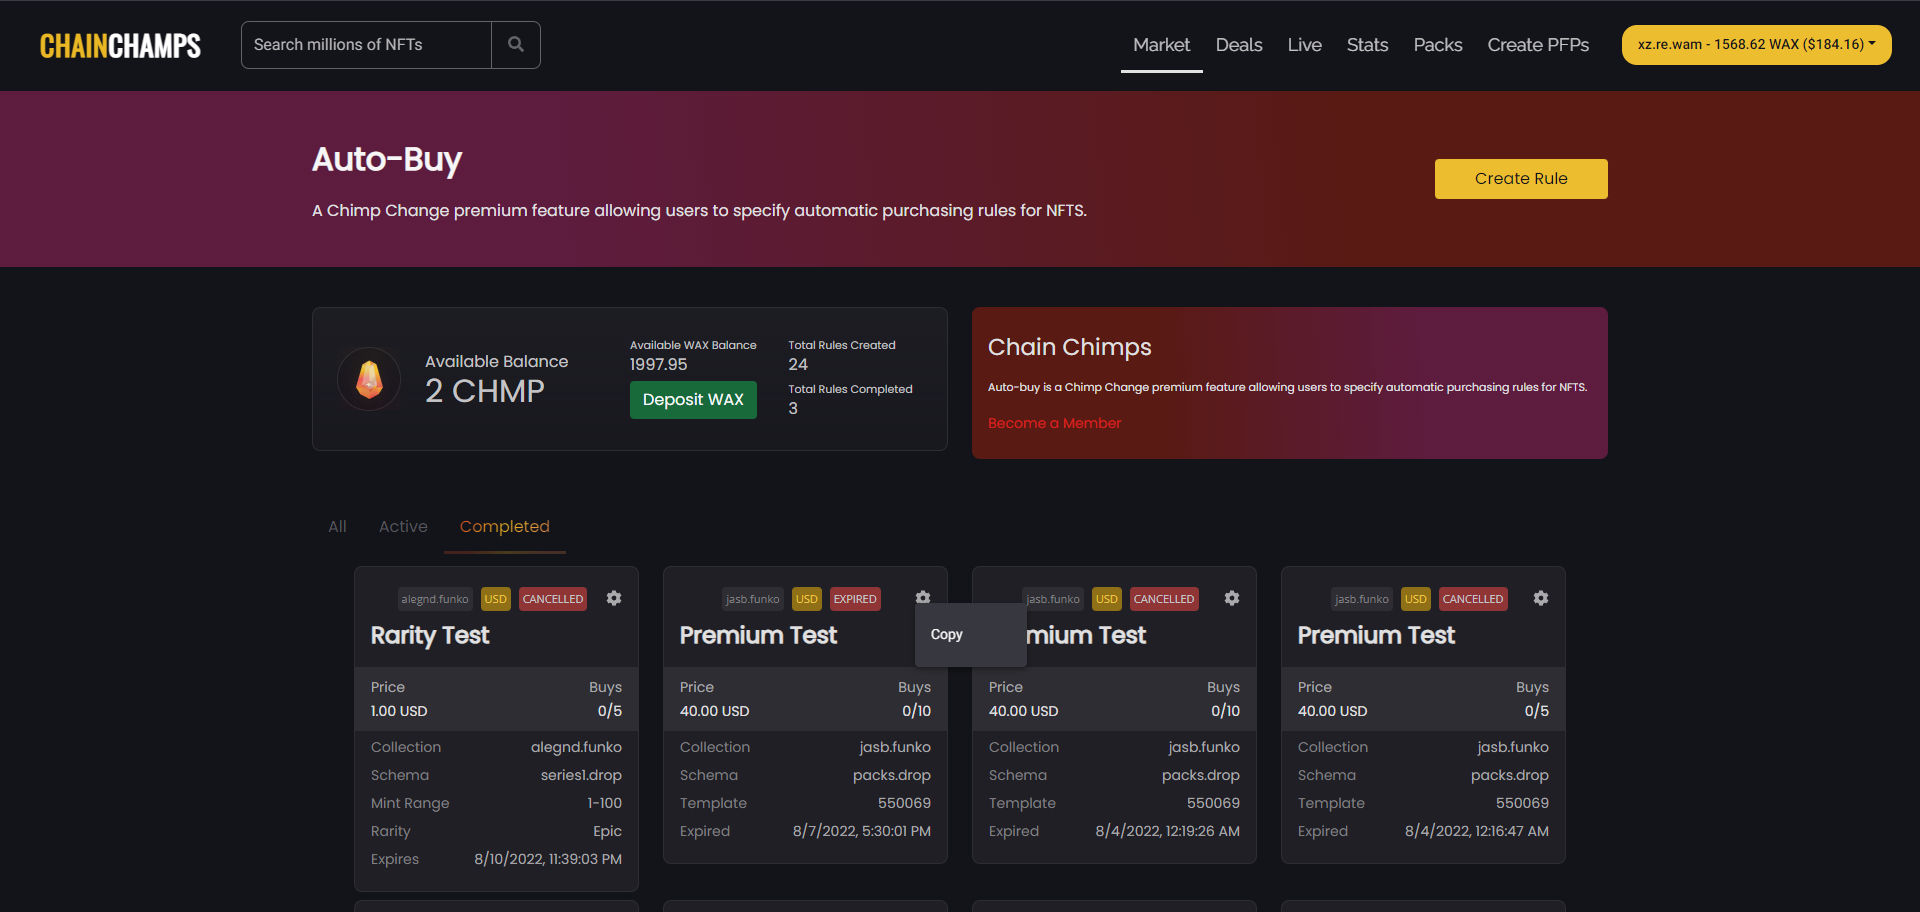Click the EXPIRED status badge

855,599
